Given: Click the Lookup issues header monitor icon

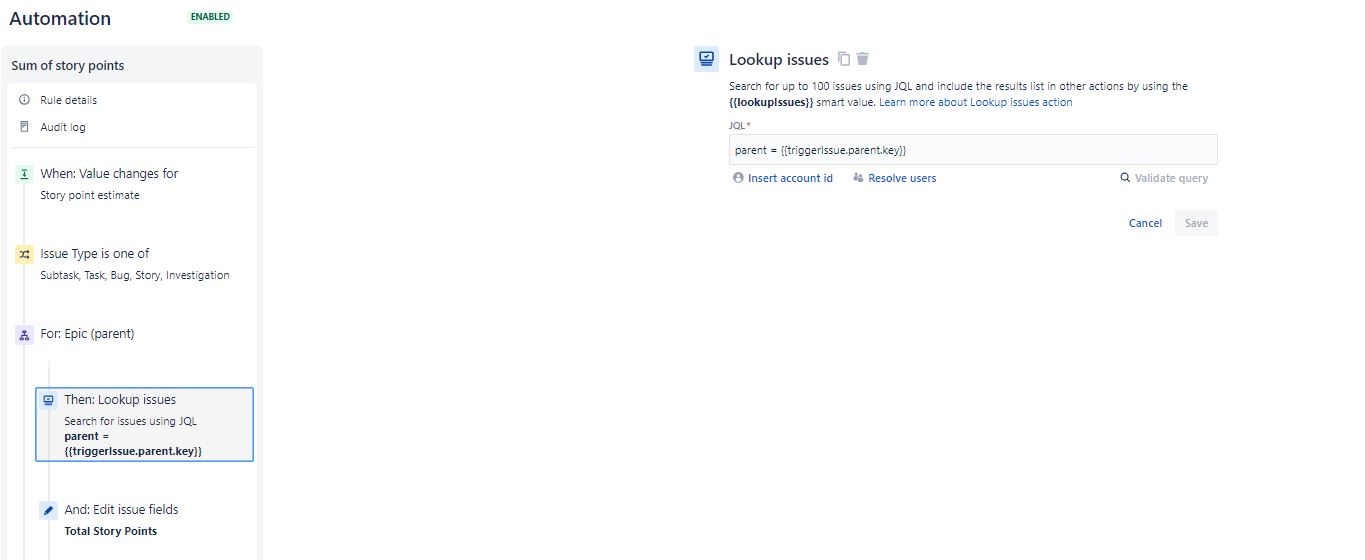Looking at the screenshot, I should point(707,59).
